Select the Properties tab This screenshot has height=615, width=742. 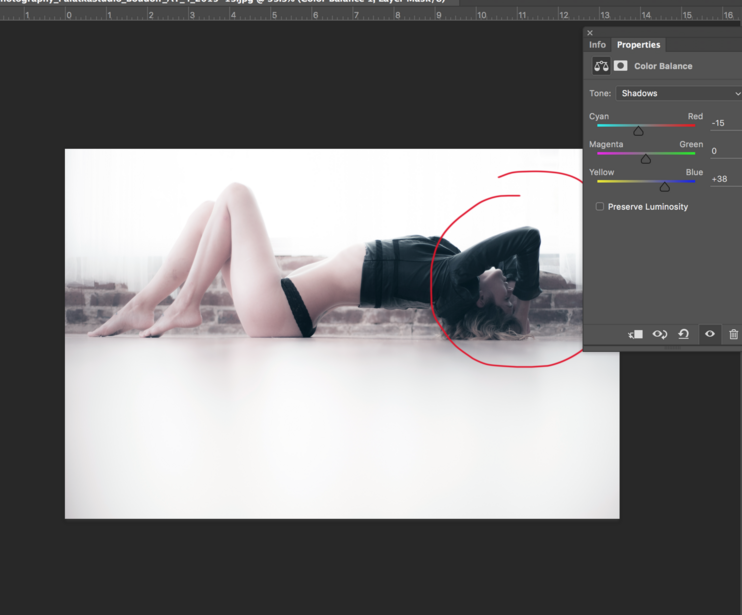tap(638, 44)
